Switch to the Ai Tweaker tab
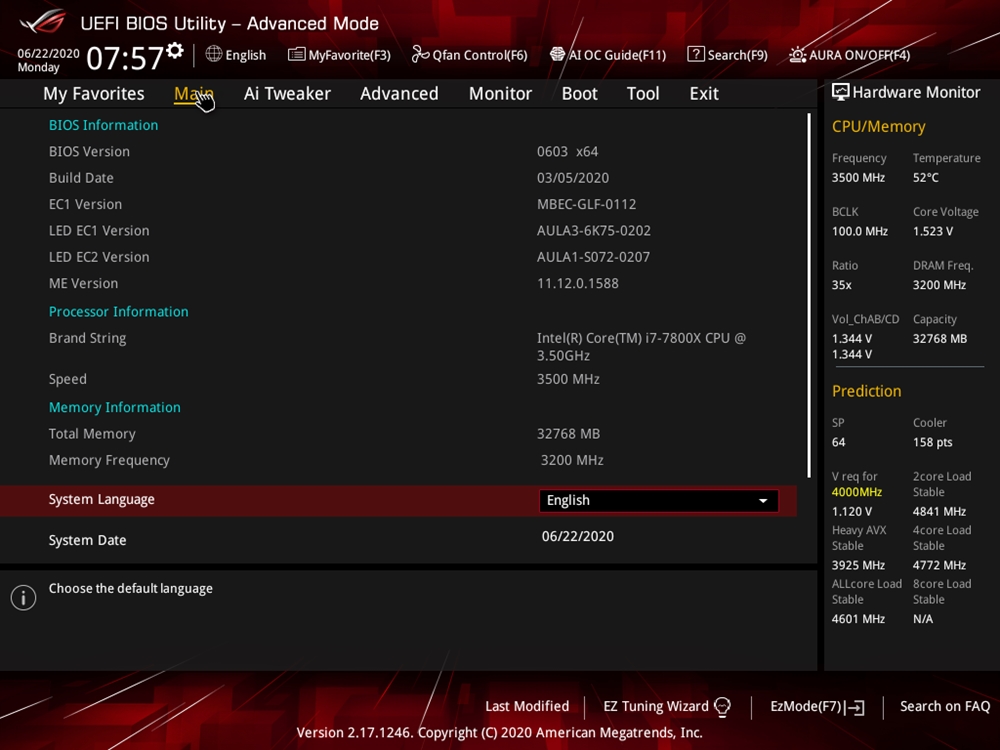This screenshot has width=1000, height=750. pos(287,93)
